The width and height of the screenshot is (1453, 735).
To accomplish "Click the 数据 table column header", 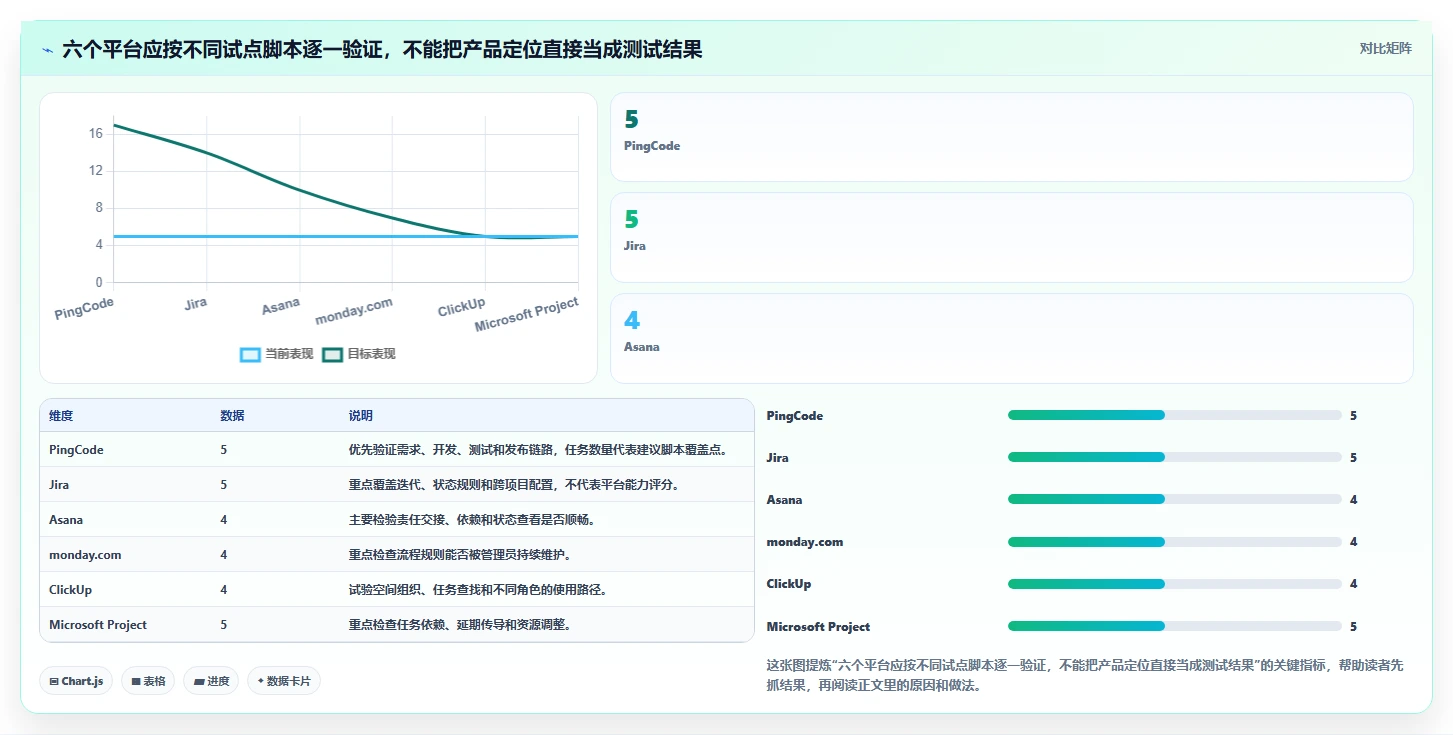I will tap(232, 416).
